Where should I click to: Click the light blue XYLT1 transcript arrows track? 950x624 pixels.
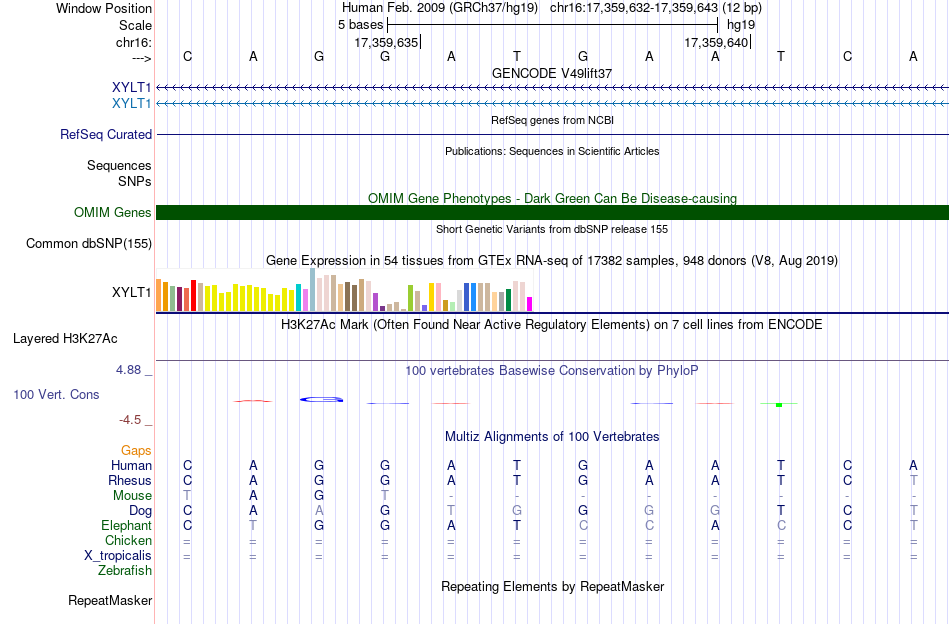pos(553,104)
